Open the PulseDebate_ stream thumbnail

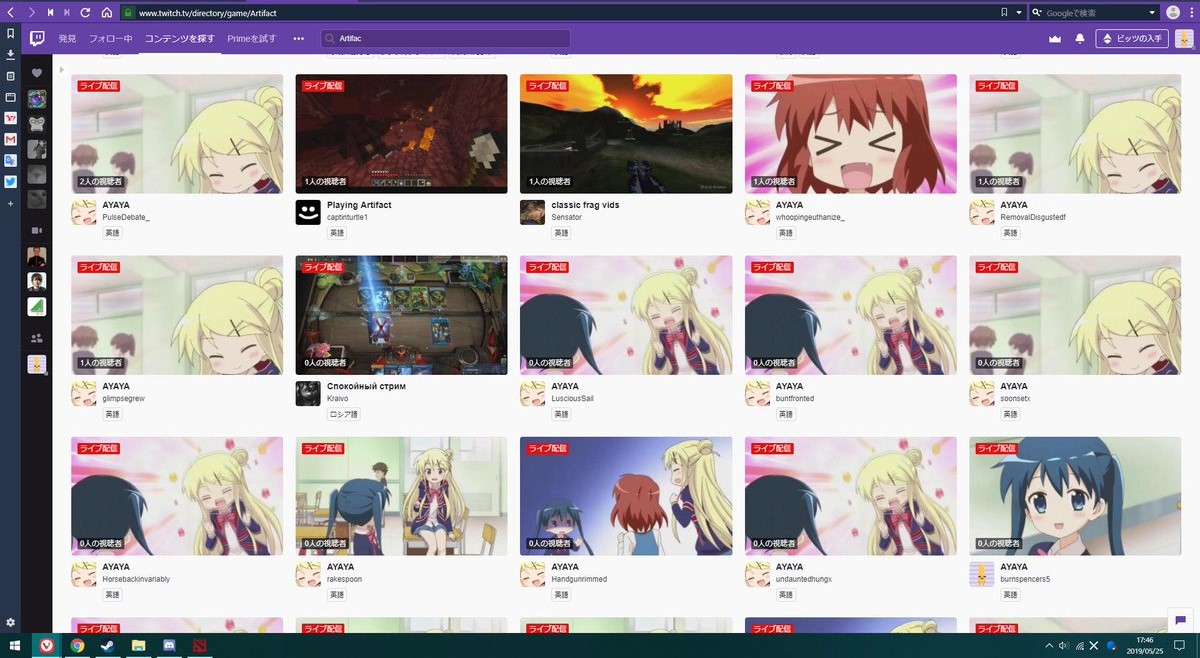click(x=177, y=134)
